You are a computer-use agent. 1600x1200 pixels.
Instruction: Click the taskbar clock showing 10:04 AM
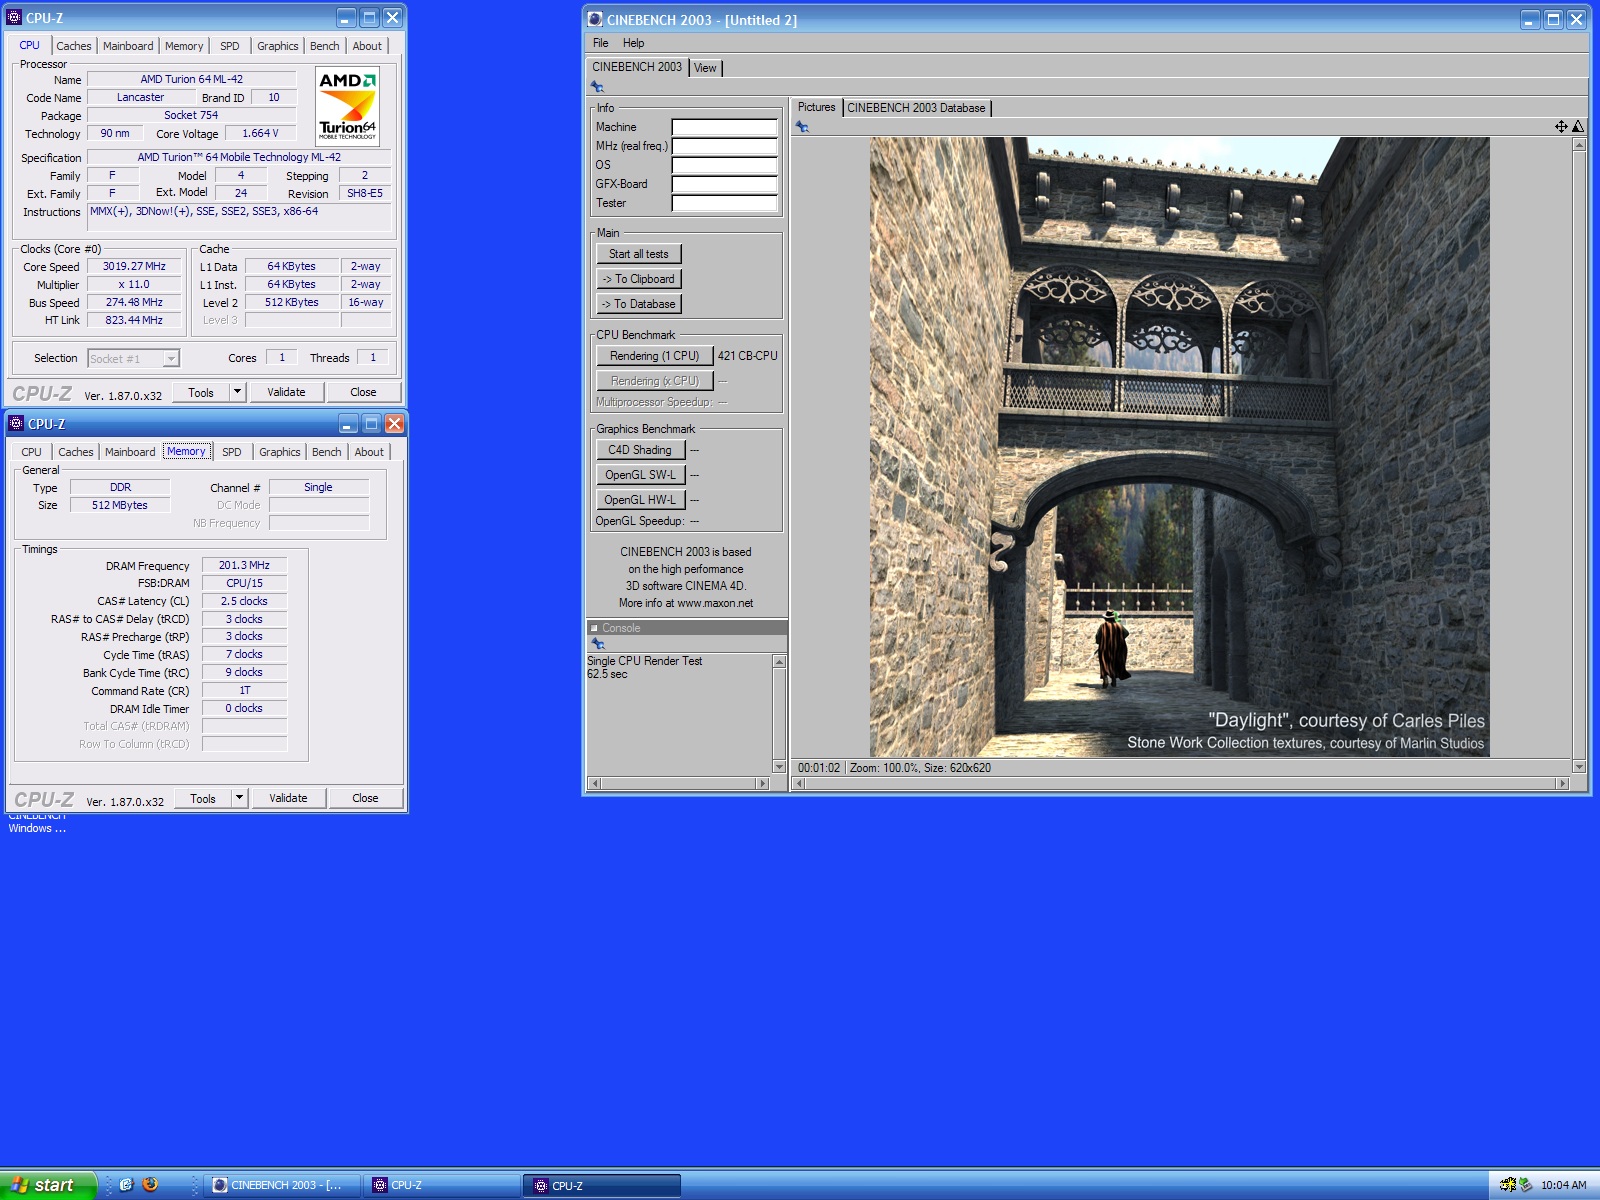click(x=1563, y=1186)
